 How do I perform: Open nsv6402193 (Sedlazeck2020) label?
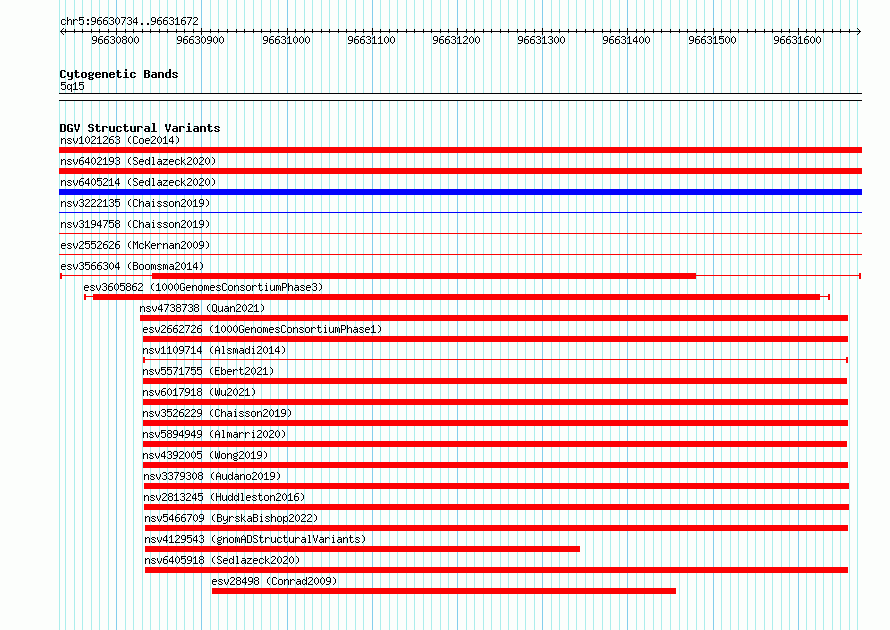(138, 161)
